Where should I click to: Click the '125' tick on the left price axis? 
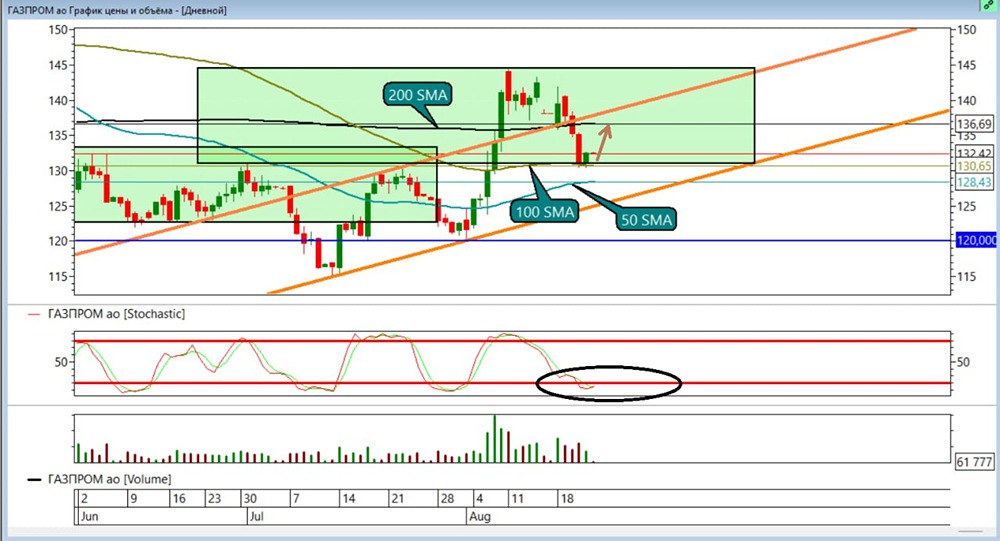[x=58, y=206]
